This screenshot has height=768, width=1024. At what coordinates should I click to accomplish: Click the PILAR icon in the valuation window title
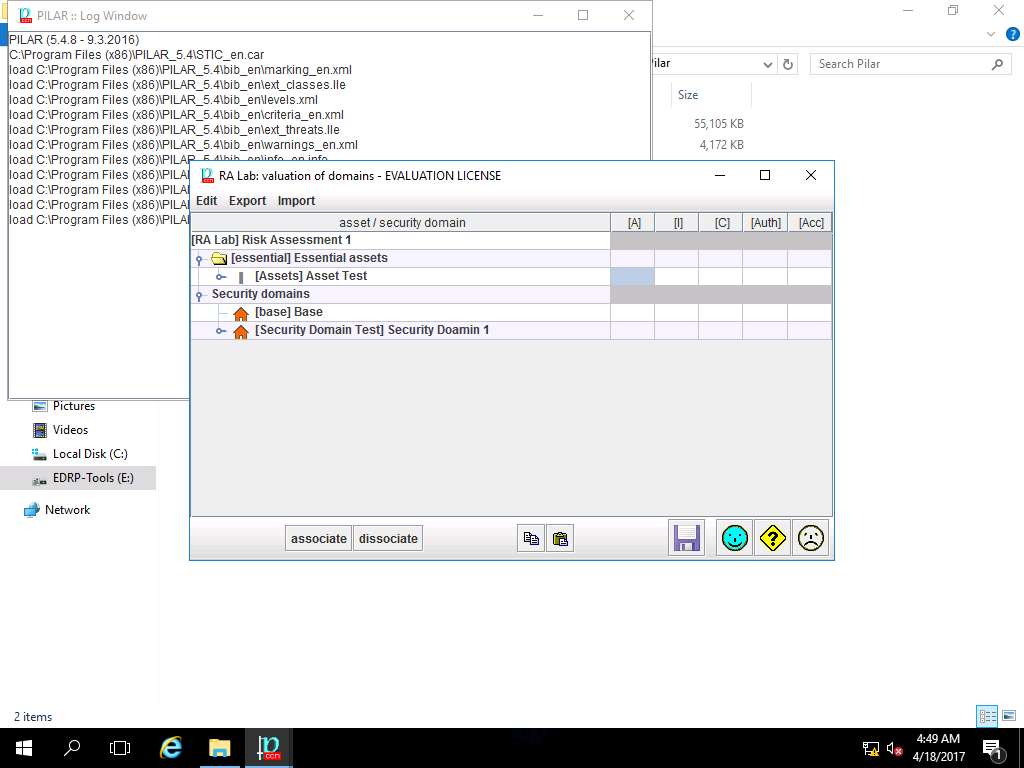(x=207, y=175)
